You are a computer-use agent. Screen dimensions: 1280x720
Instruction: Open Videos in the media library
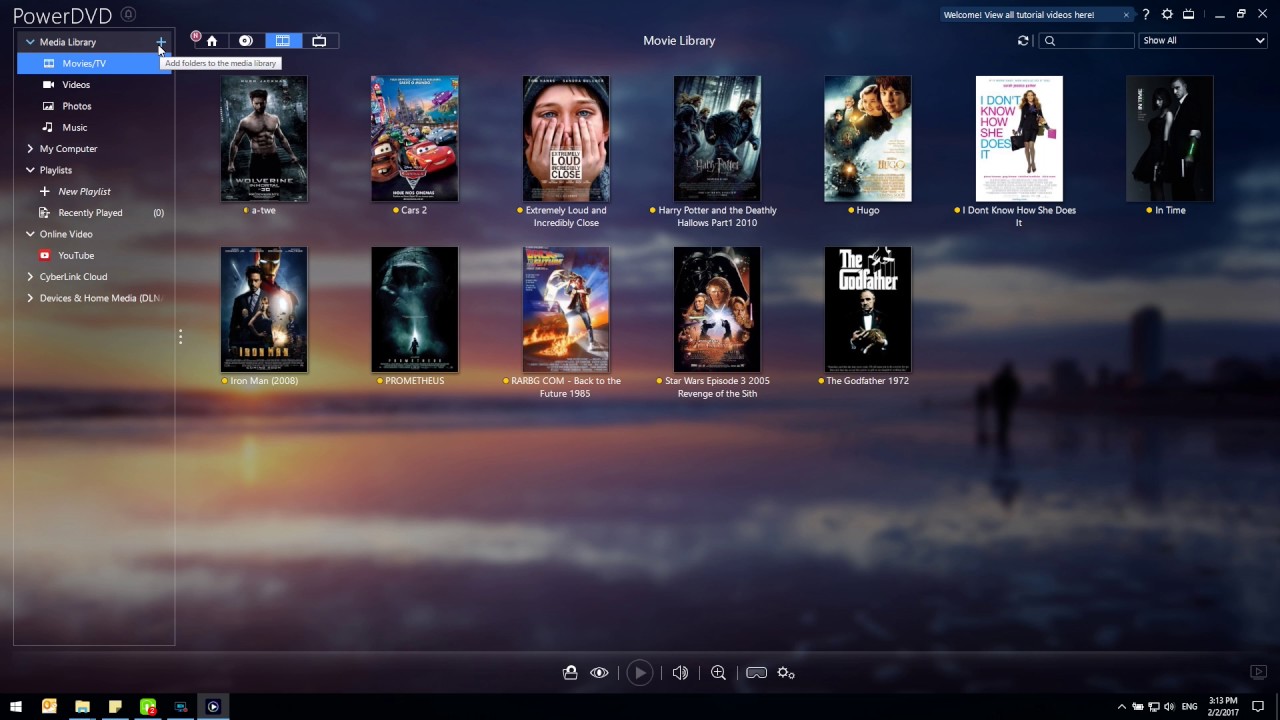point(76,85)
